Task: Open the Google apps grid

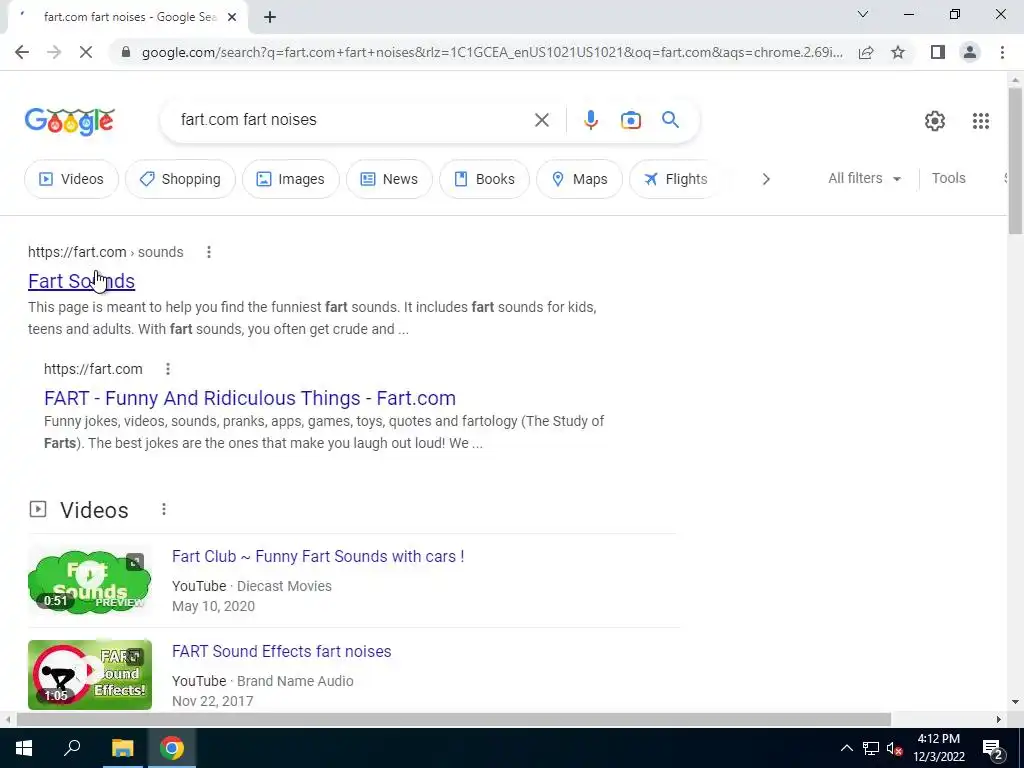Action: tap(980, 121)
